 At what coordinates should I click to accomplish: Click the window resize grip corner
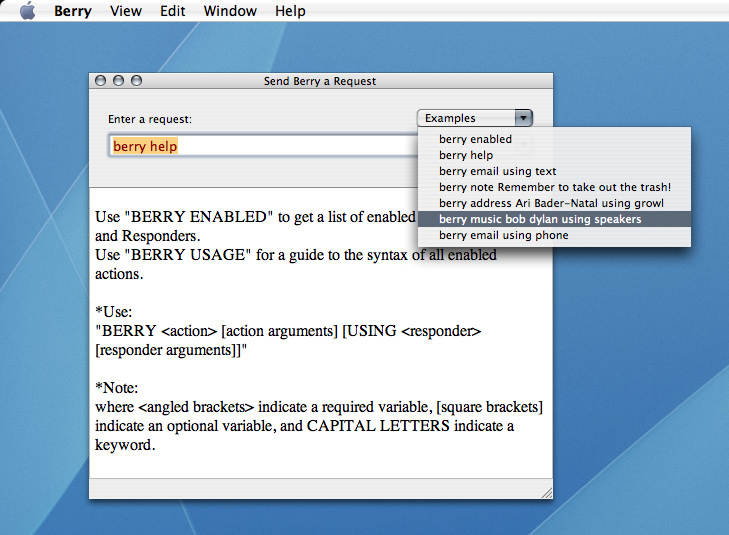(547, 493)
